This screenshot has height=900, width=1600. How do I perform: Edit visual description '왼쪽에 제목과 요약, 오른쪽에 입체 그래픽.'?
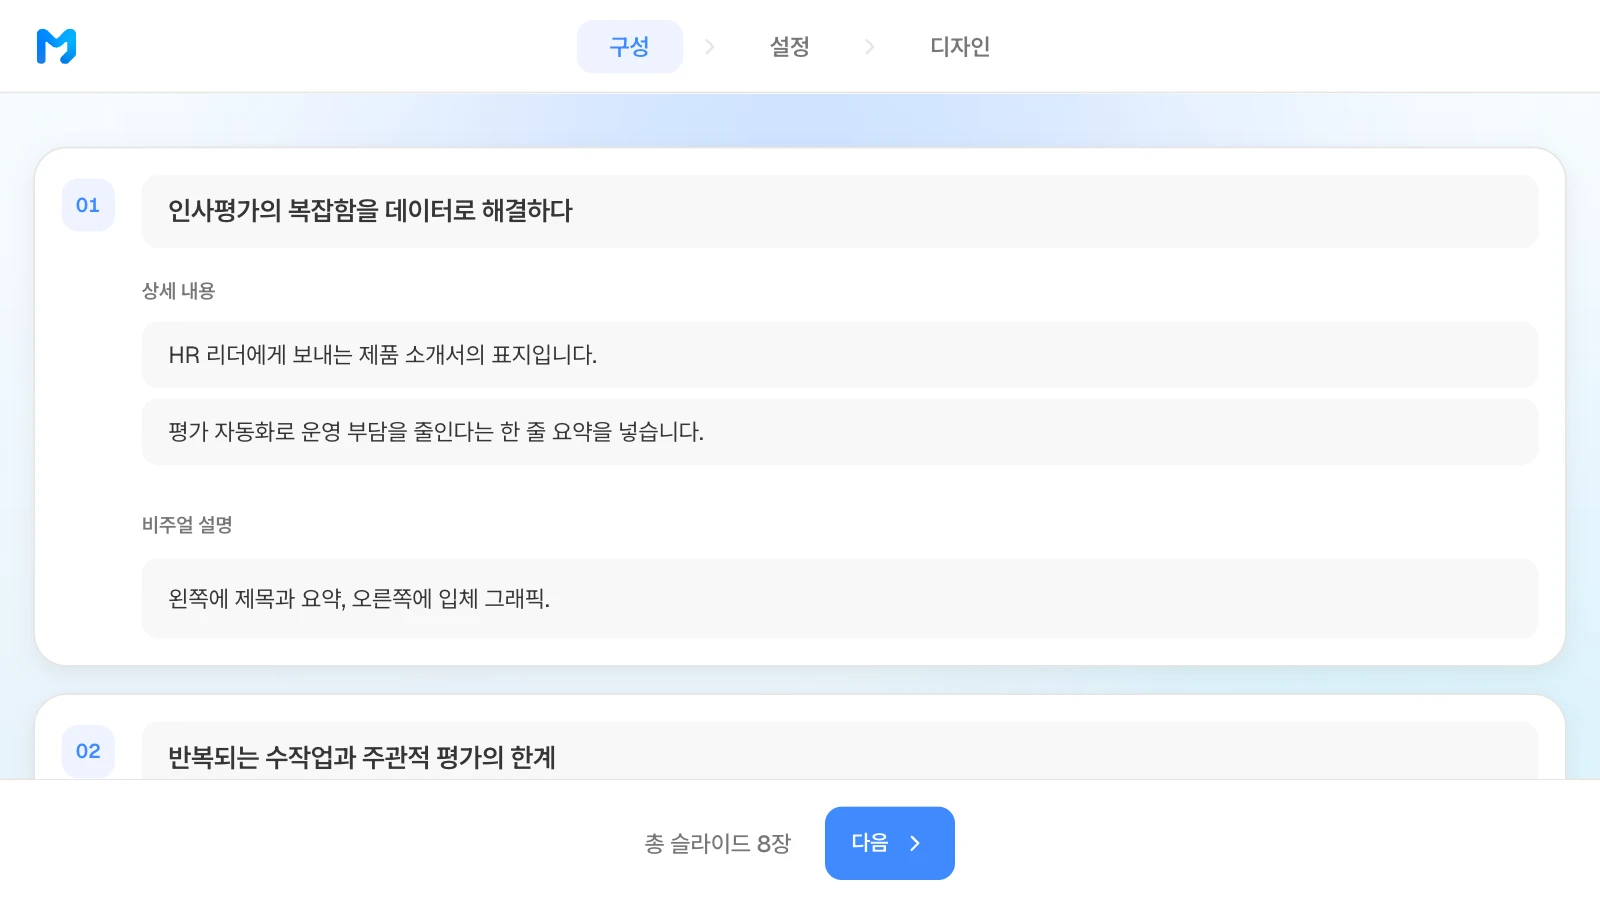840,598
